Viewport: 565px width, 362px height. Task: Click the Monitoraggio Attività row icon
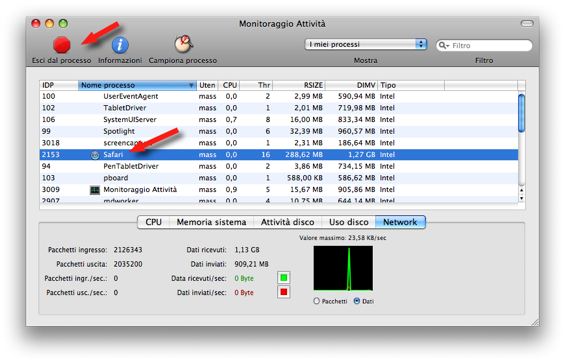click(95, 190)
